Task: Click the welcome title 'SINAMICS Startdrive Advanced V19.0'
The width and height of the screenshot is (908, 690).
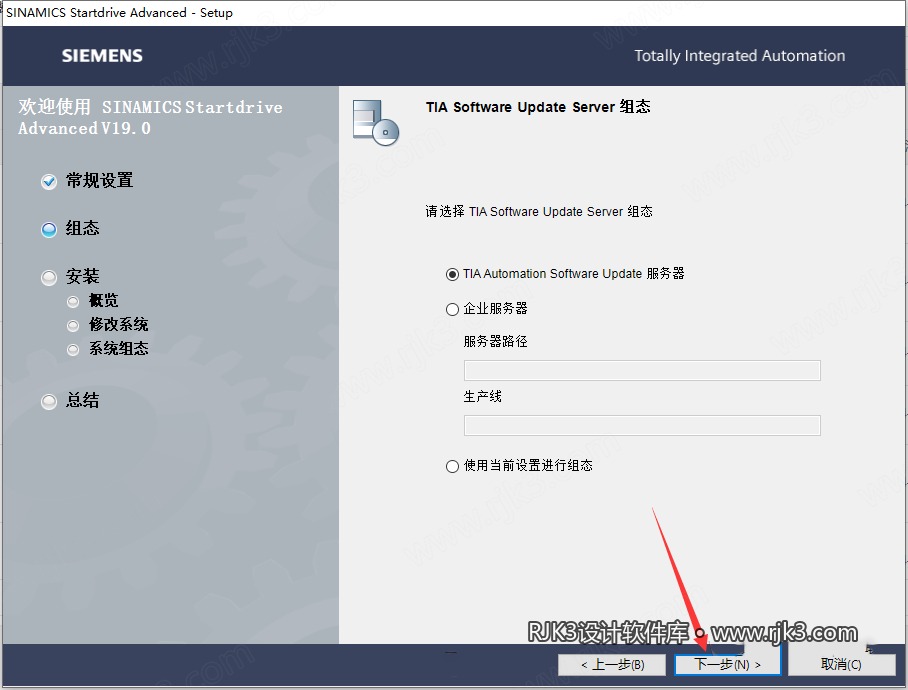Action: point(150,118)
